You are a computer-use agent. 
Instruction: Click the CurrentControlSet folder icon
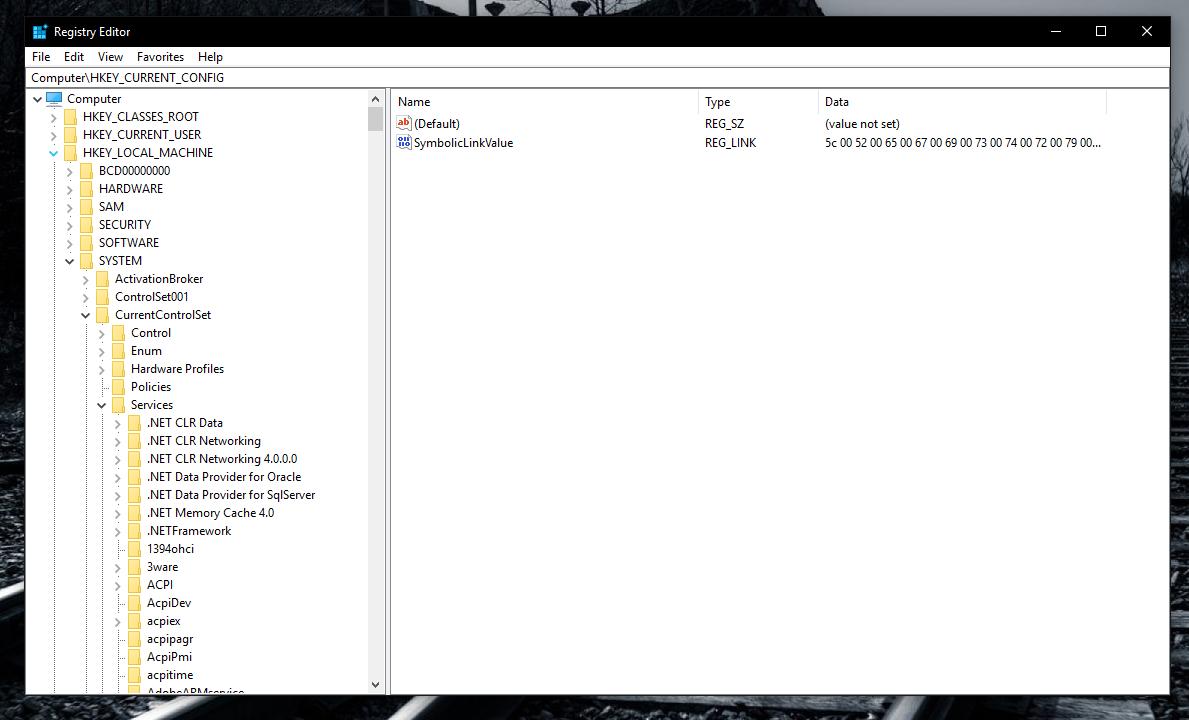point(102,315)
